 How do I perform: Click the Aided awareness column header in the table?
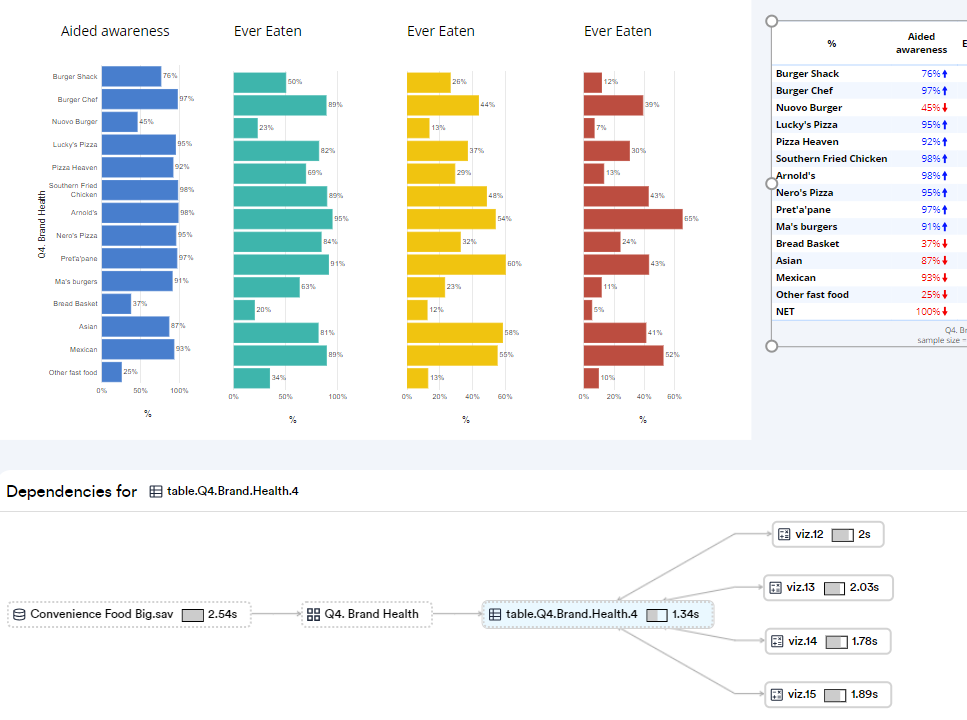click(x=921, y=43)
